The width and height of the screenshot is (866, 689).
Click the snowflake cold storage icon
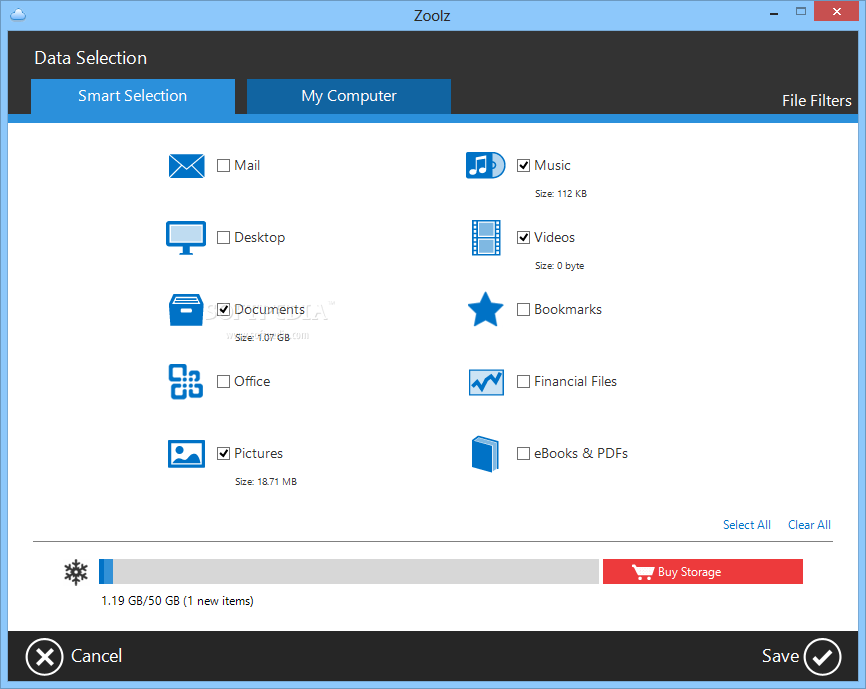pos(76,572)
